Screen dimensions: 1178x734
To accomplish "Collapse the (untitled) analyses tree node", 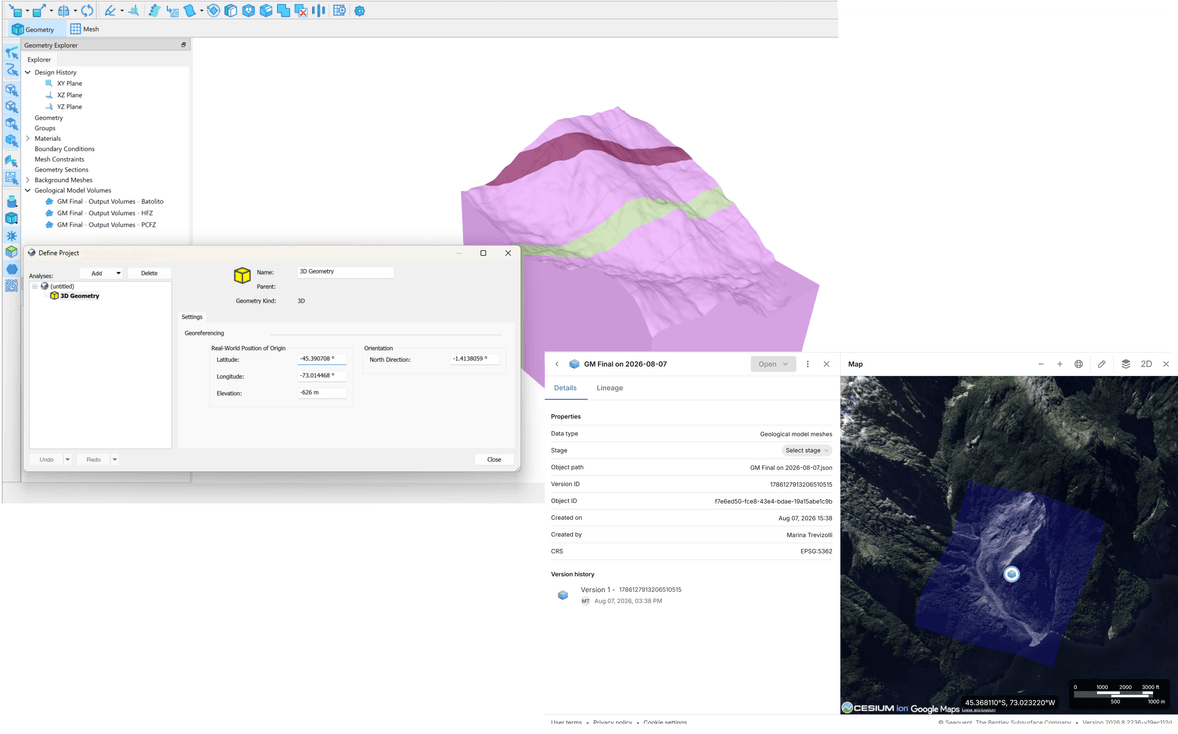I will 35,286.
